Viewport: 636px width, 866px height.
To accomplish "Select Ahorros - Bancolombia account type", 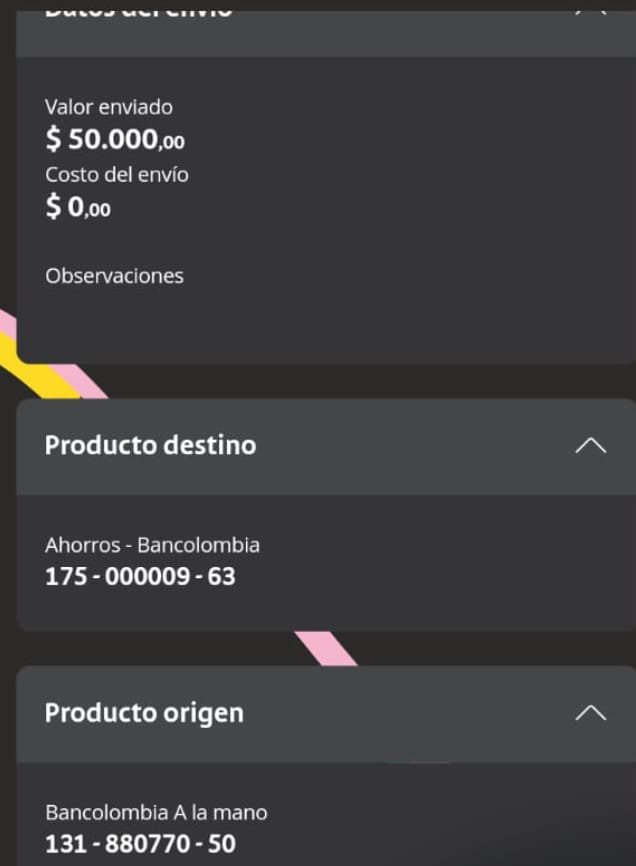I will pyautogui.click(x=152, y=546).
